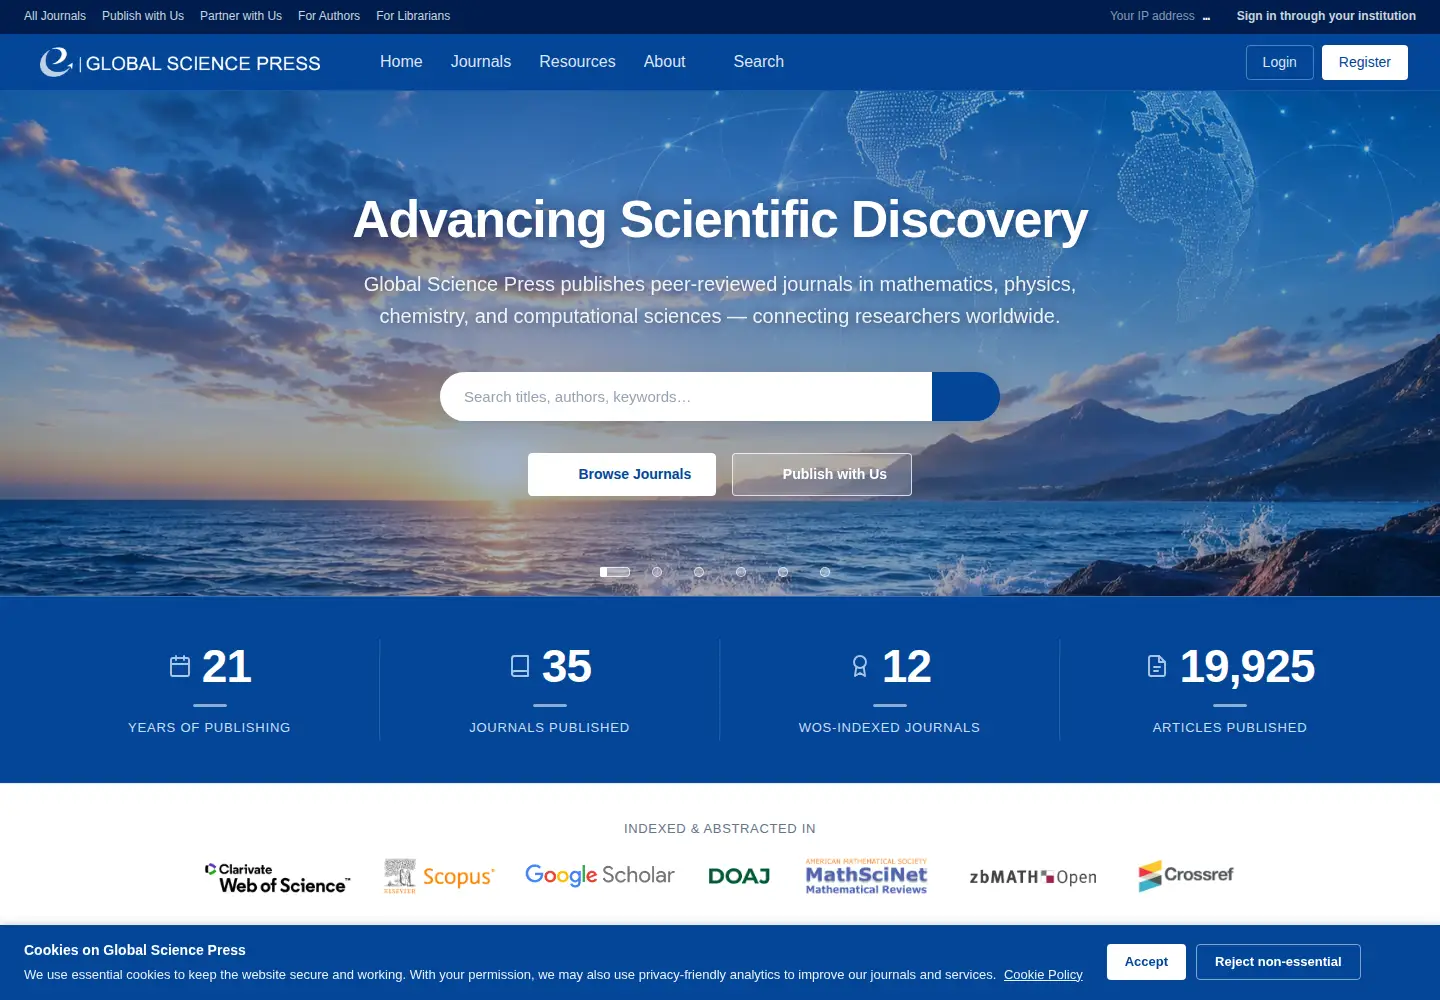This screenshot has width=1440, height=1000.
Task: Open For Authors link
Action: pyautogui.click(x=329, y=16)
